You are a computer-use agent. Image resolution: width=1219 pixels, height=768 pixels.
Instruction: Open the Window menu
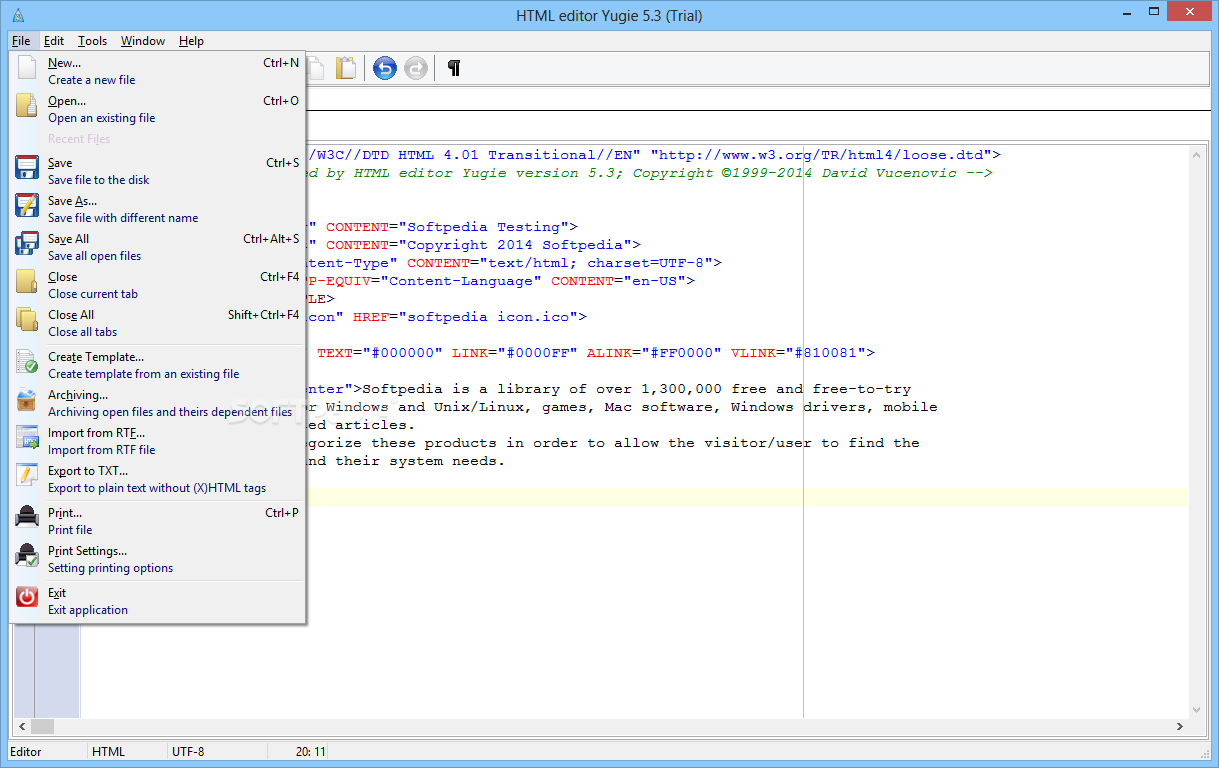[143, 41]
